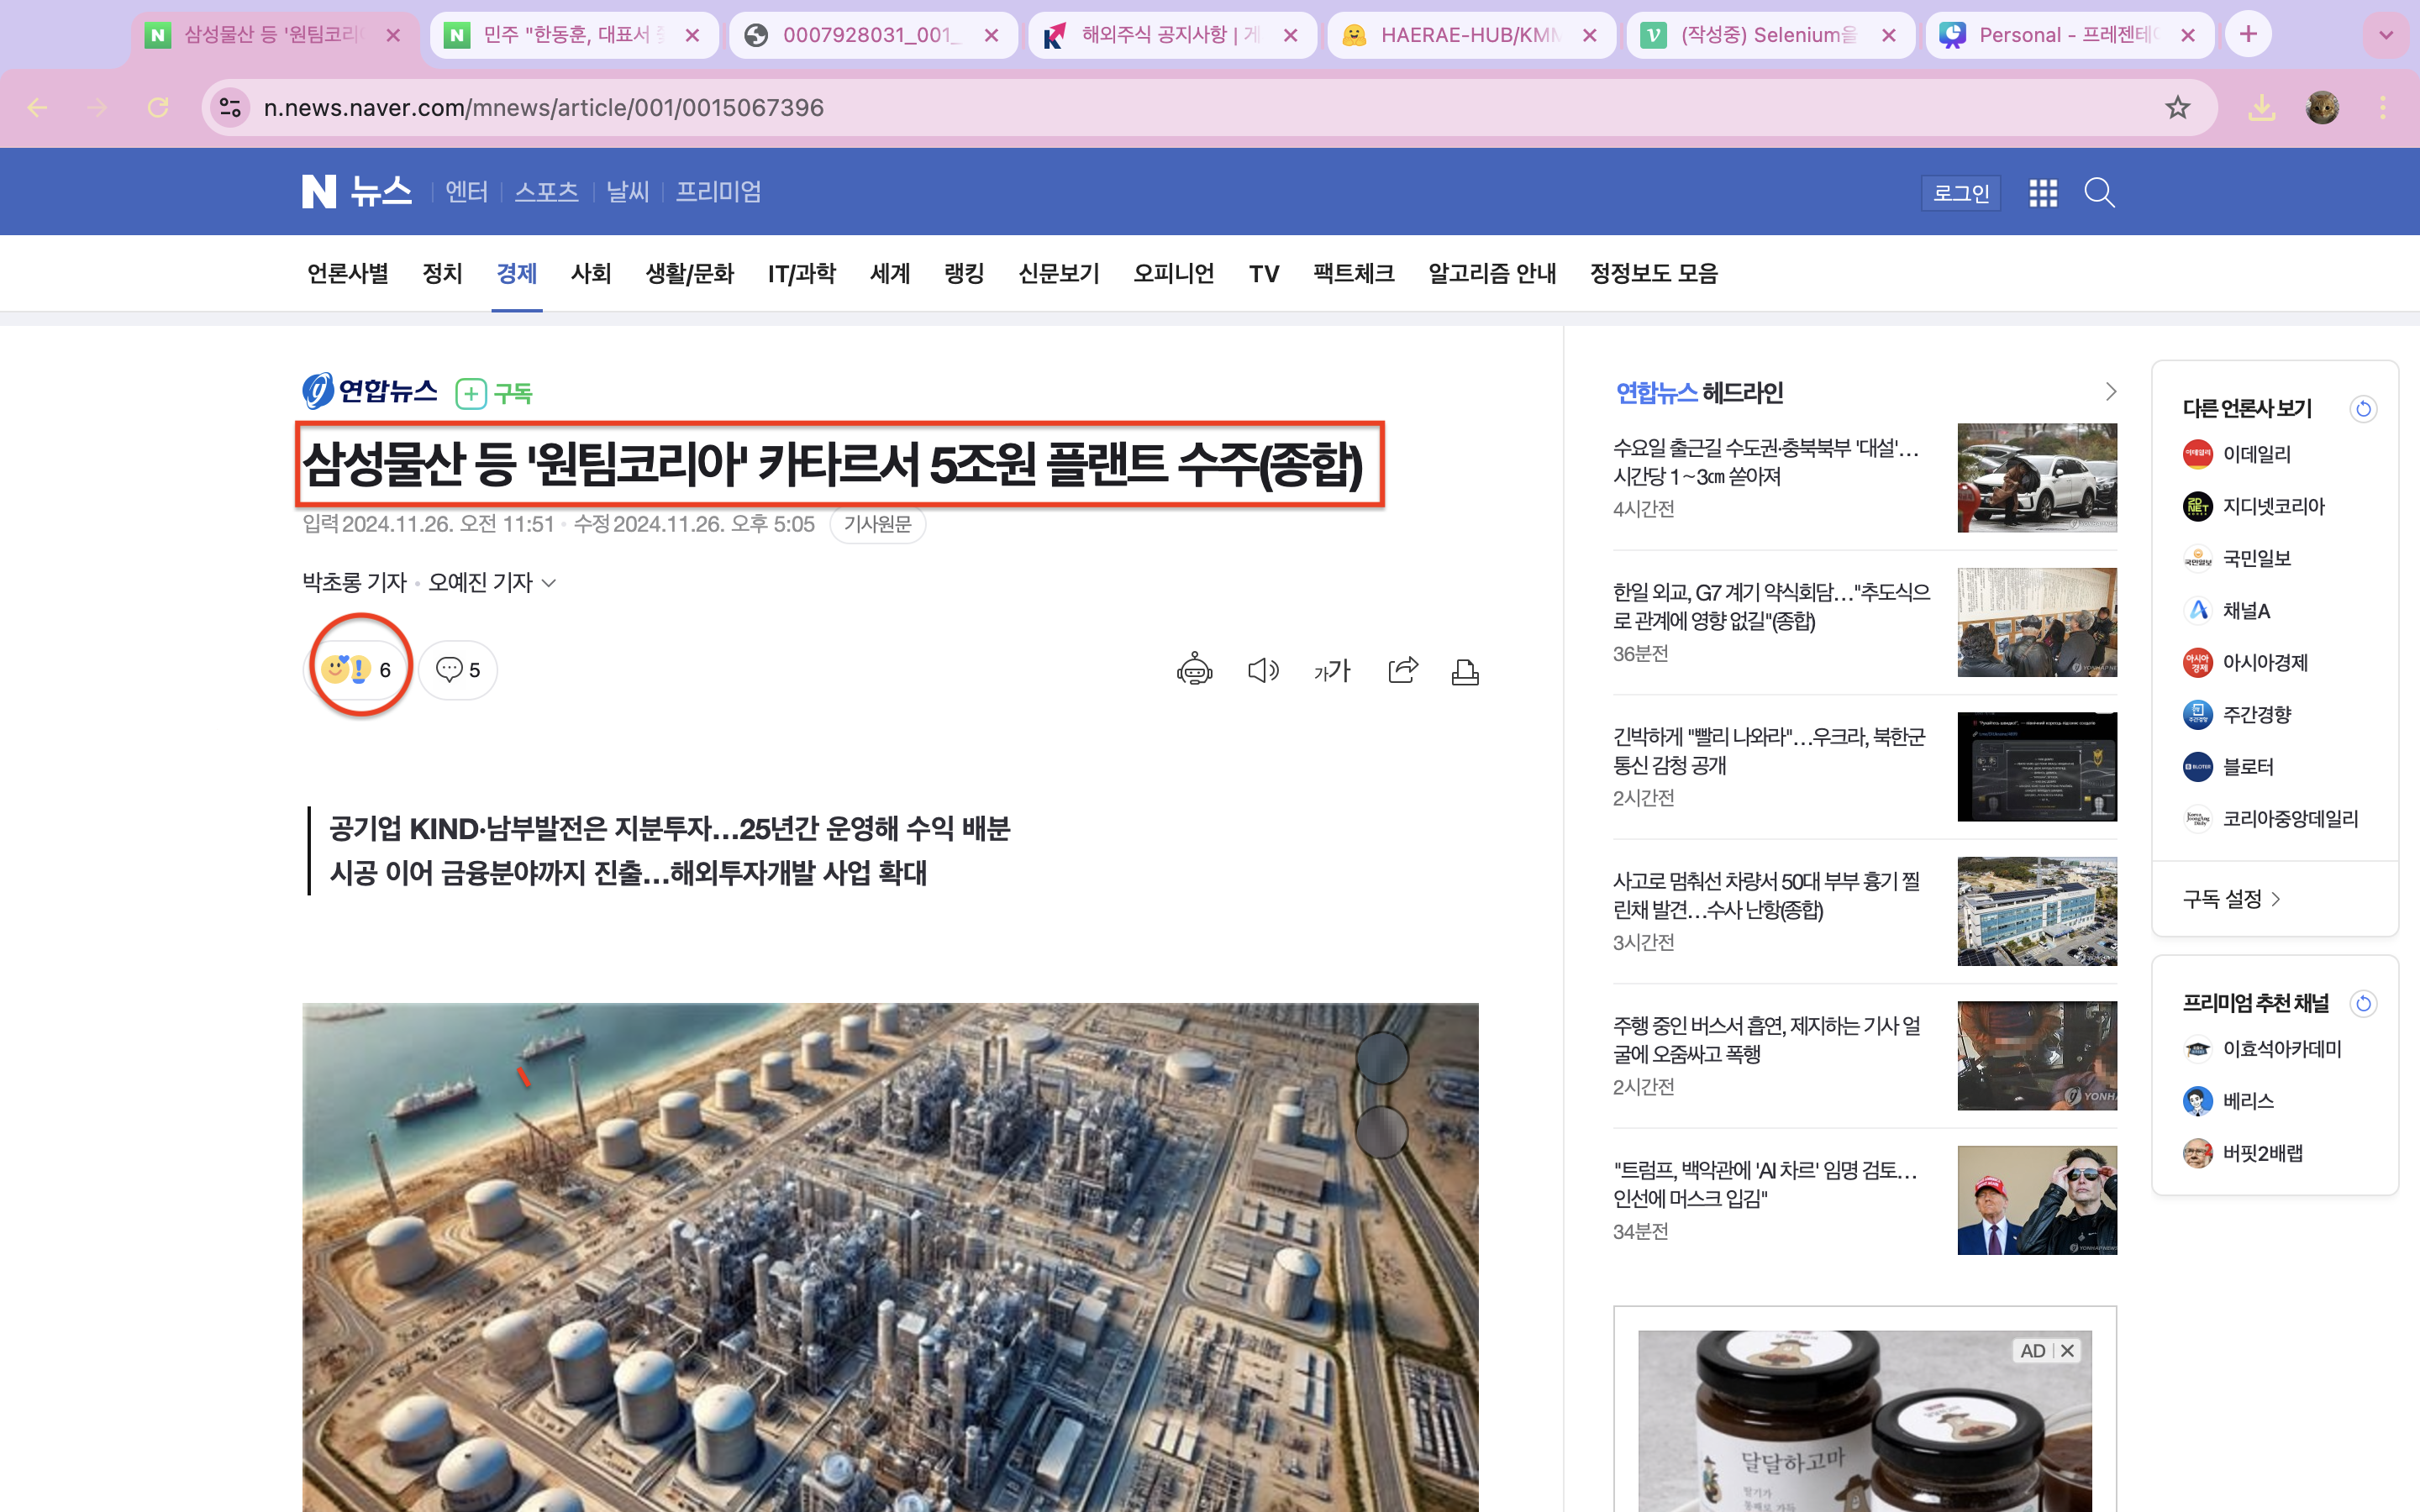
Task: Open the 알고리즘 안내 menu item
Action: (1492, 273)
